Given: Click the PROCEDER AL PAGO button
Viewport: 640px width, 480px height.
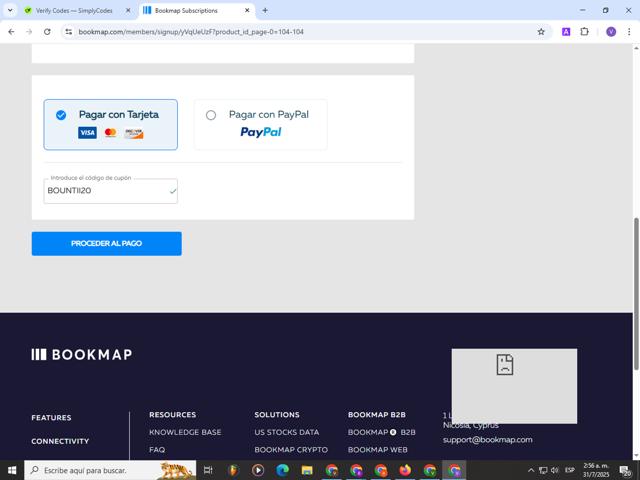Looking at the screenshot, I should click(107, 244).
